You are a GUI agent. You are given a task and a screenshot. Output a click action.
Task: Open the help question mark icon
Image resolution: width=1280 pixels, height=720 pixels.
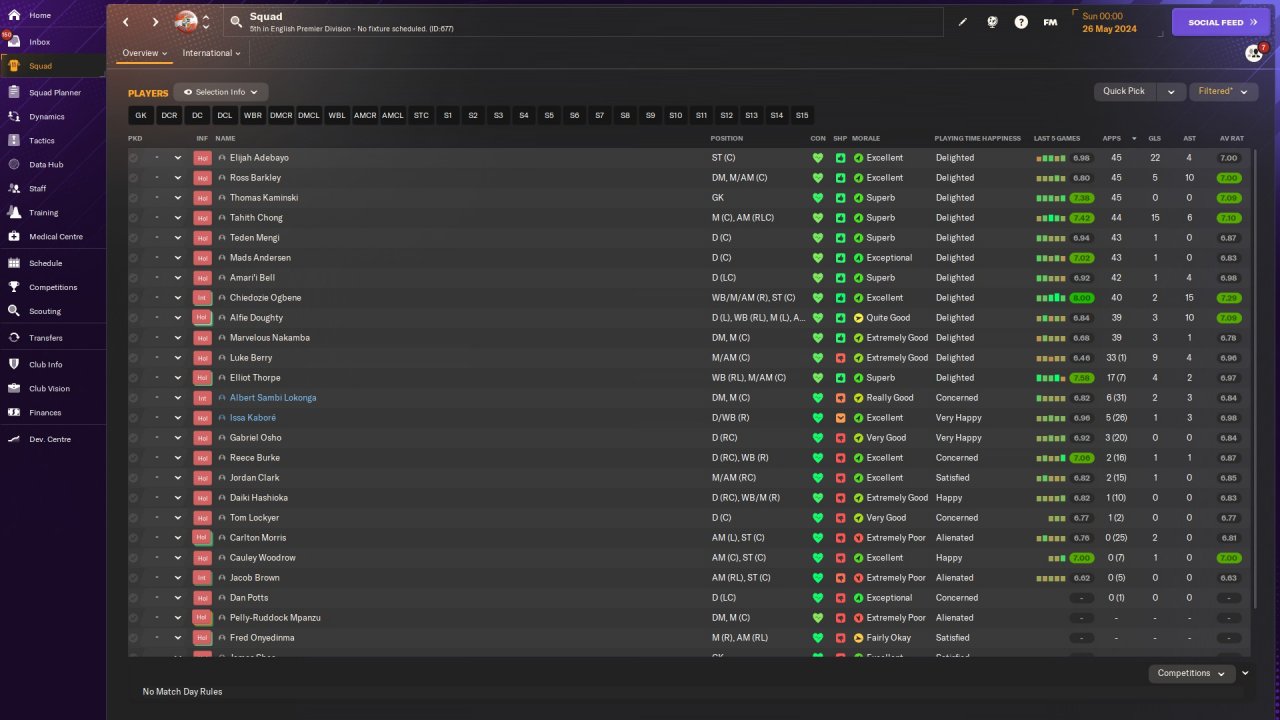(1021, 22)
